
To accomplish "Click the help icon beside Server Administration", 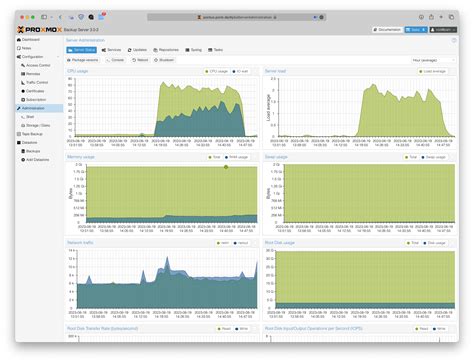I will [x=454, y=40].
